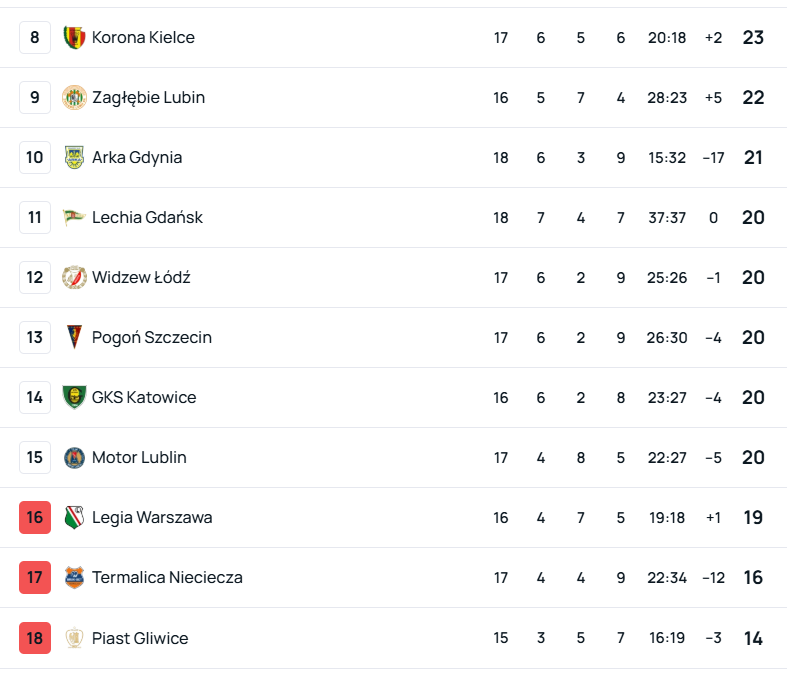The image size is (787, 677).
Task: Click Lechia Gdańsk's 37:37 goals score
Action: (667, 218)
